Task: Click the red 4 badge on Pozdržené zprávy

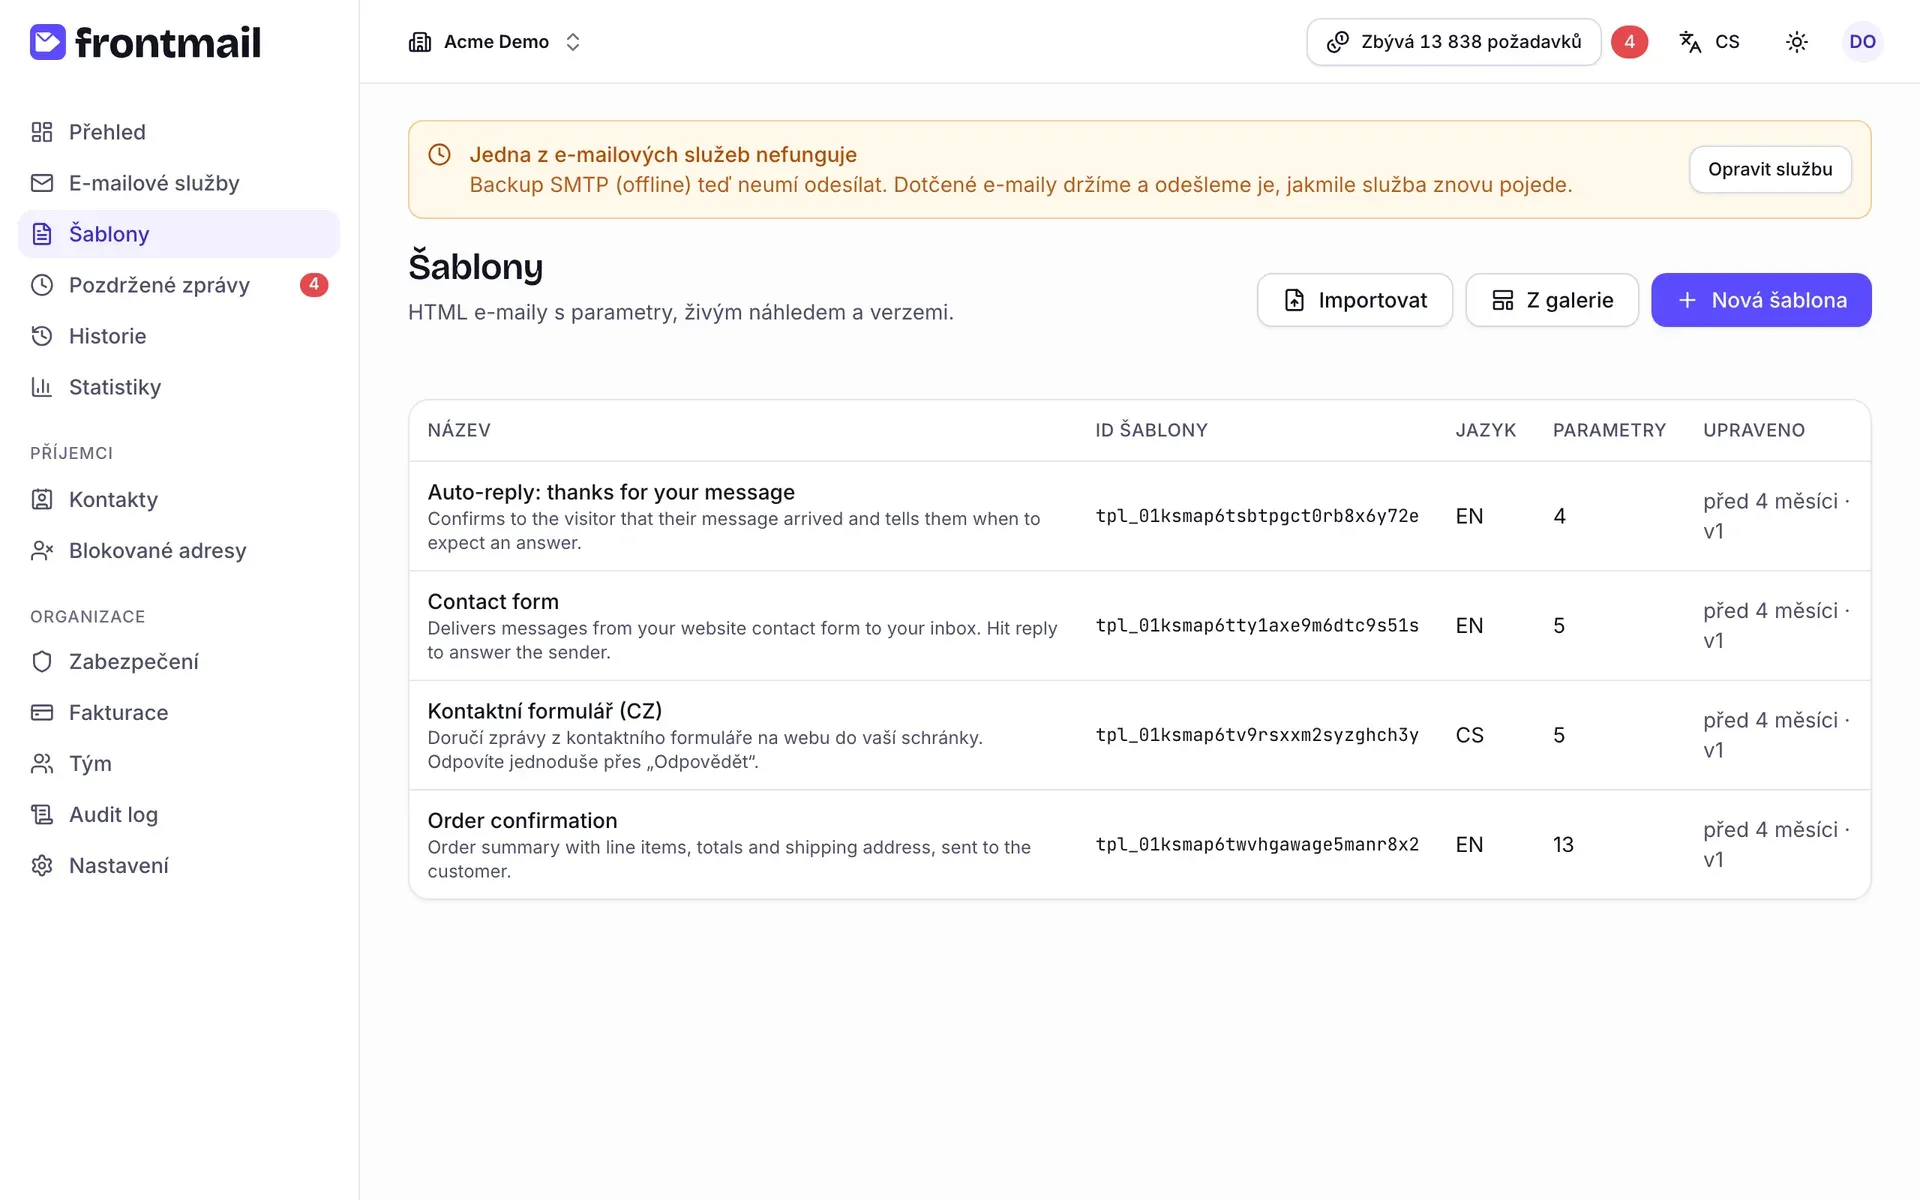Action: pos(314,285)
